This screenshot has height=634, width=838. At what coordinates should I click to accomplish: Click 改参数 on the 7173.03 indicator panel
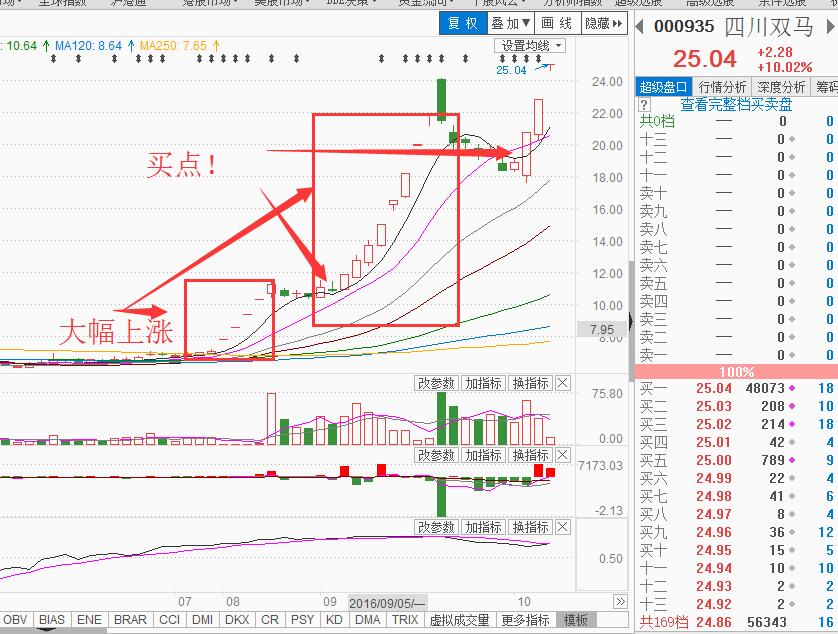point(436,455)
